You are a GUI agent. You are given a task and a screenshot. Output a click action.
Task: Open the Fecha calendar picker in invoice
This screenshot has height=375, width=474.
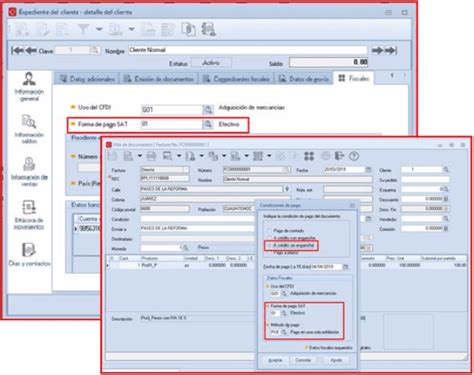click(368, 170)
